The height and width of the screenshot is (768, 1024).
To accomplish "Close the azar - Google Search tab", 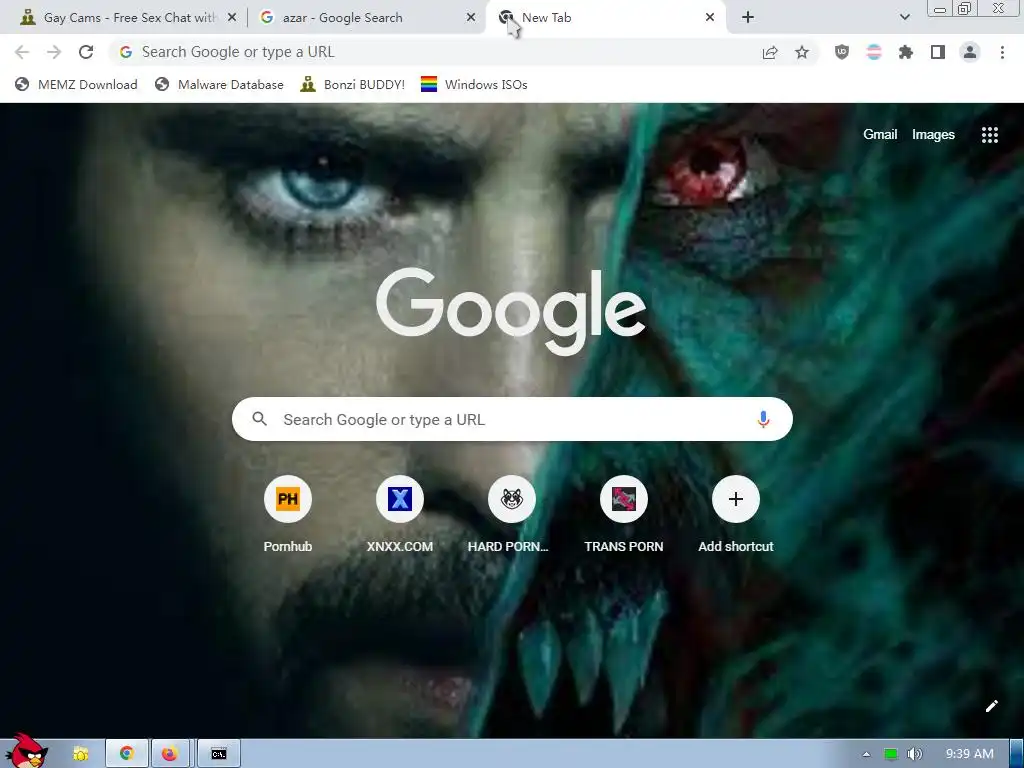I will click(470, 18).
